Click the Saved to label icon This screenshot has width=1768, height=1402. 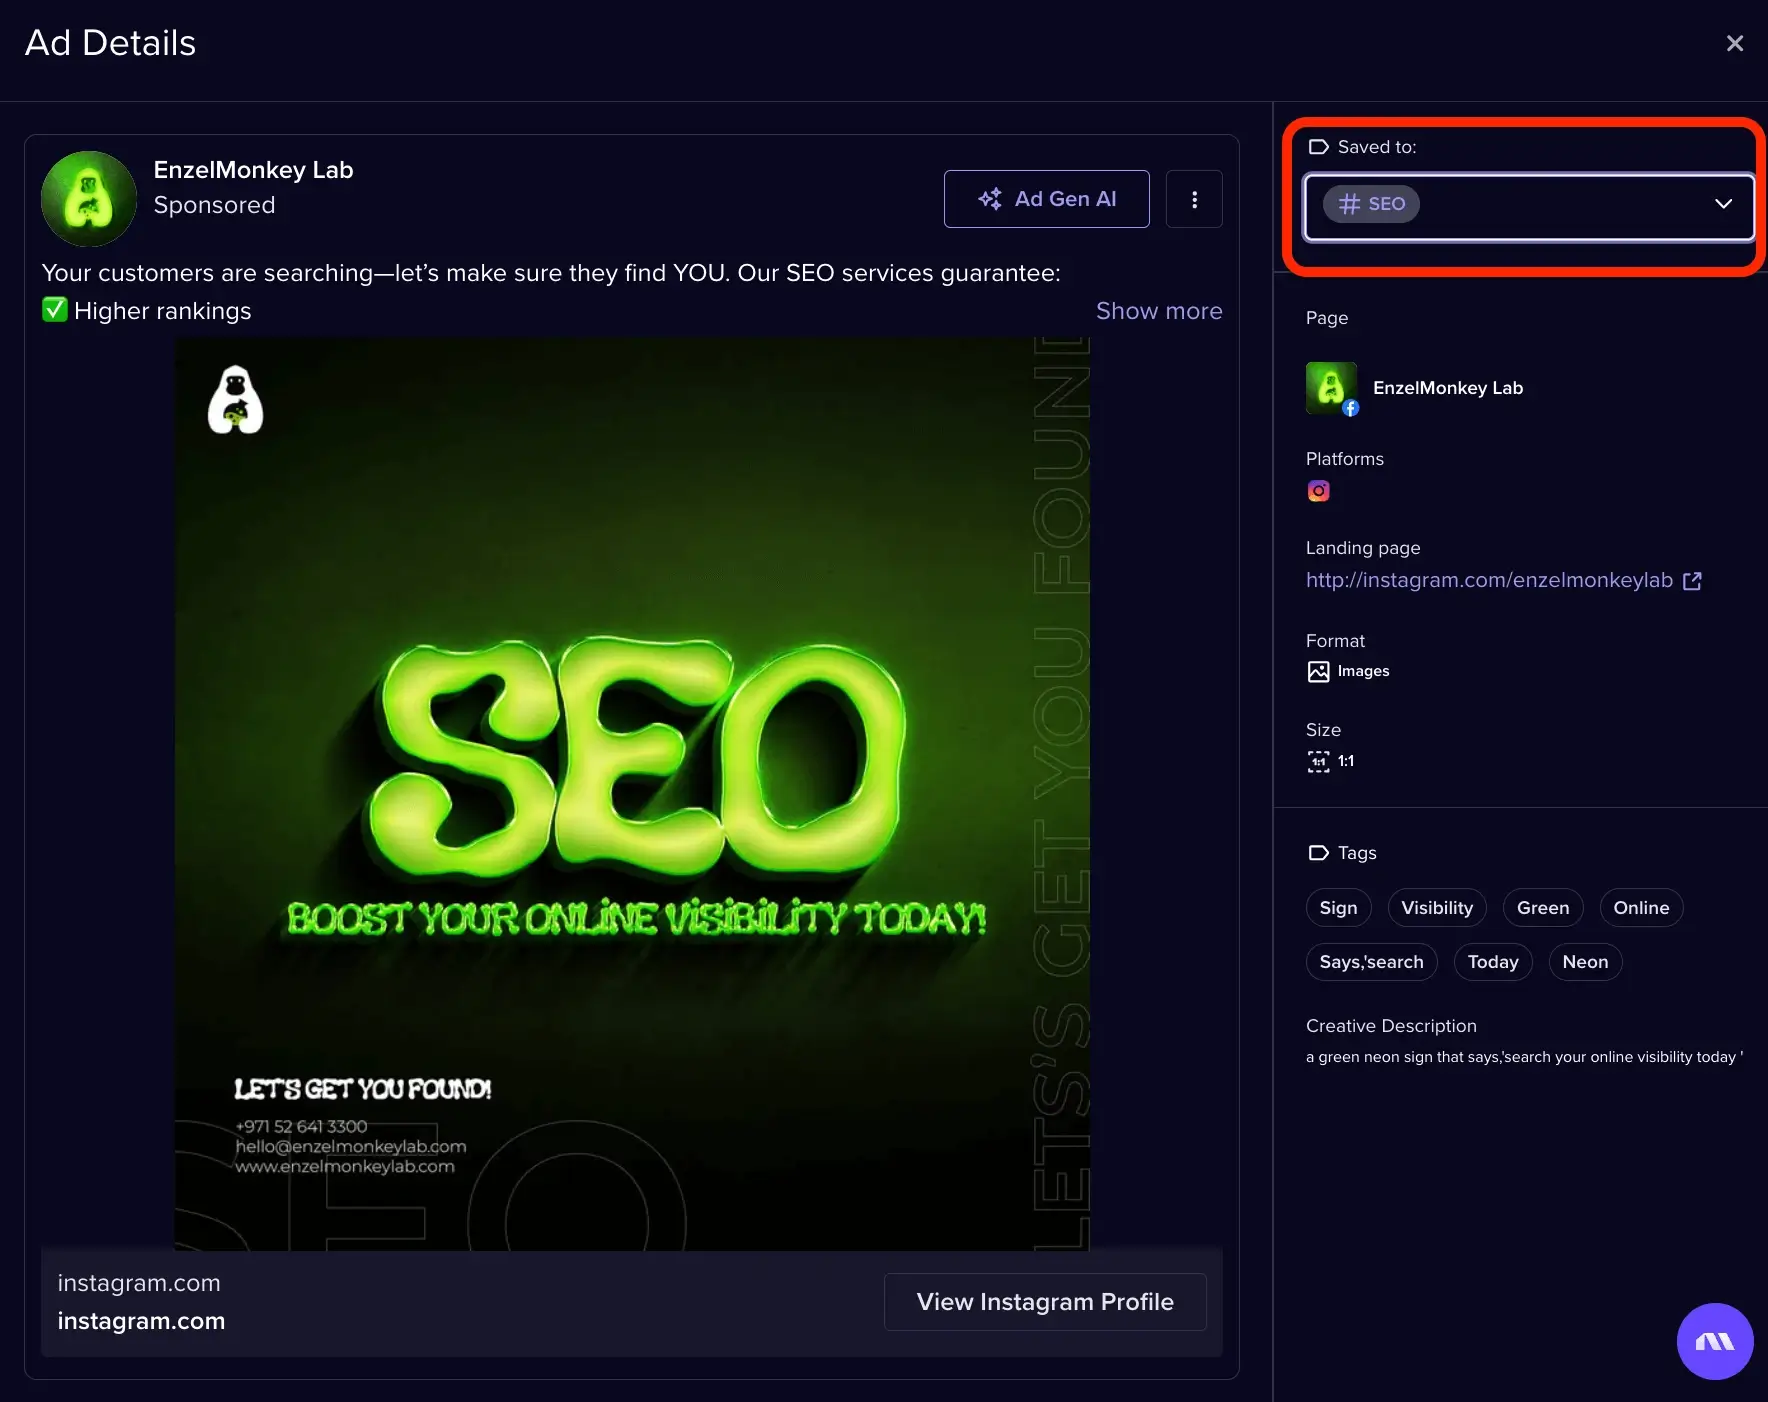[1318, 147]
